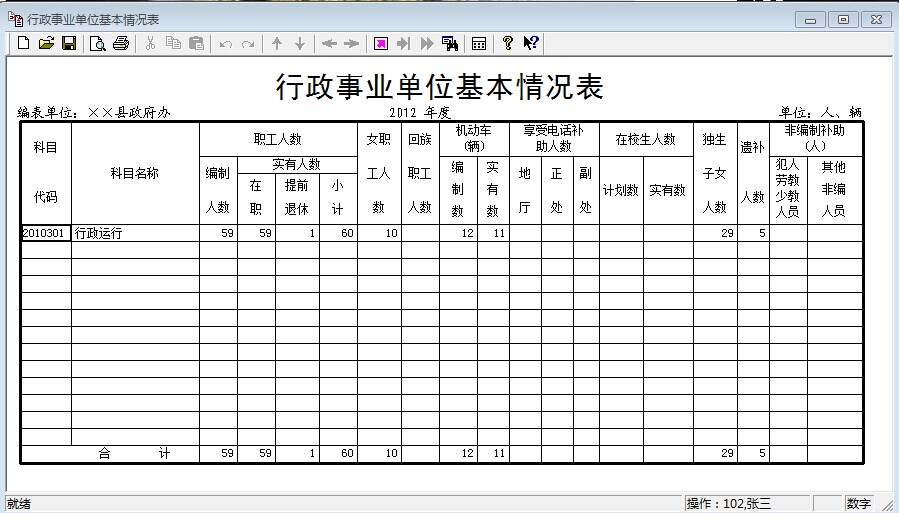Screen dimensions: 899x513
Task: Click the yellow question mark help icon
Action: pos(508,43)
